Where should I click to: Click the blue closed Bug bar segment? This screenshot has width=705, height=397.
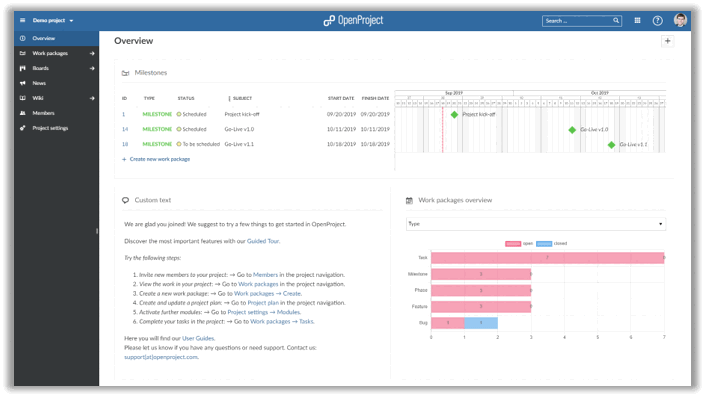tap(481, 323)
